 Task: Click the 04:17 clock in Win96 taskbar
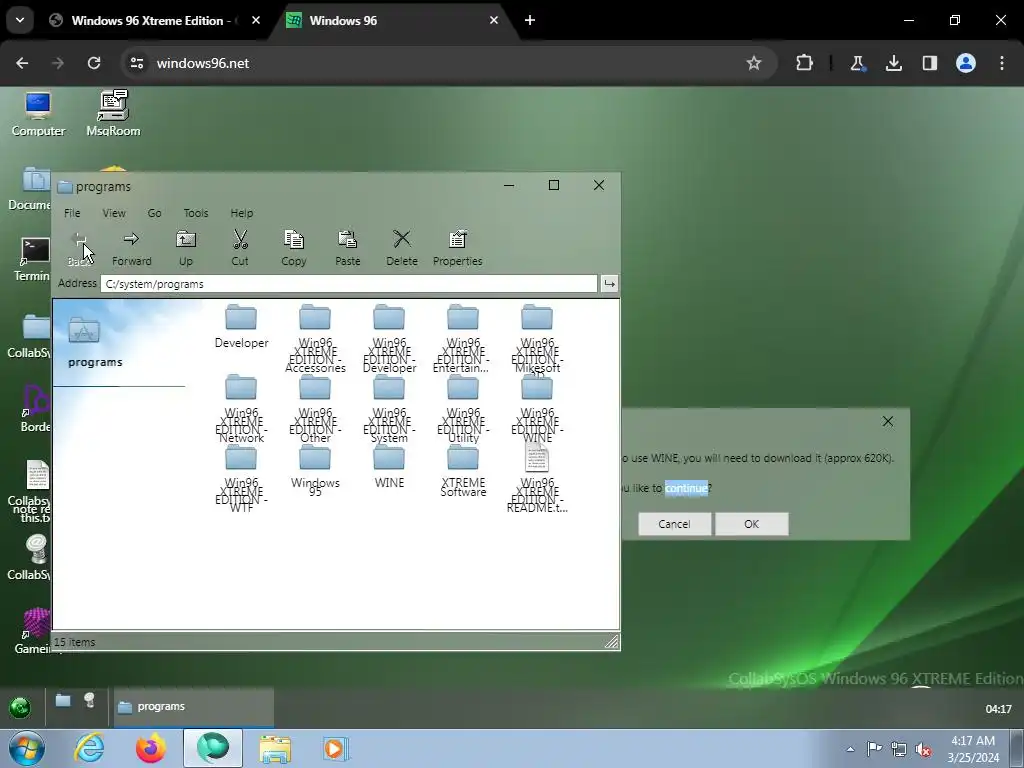tap(998, 709)
